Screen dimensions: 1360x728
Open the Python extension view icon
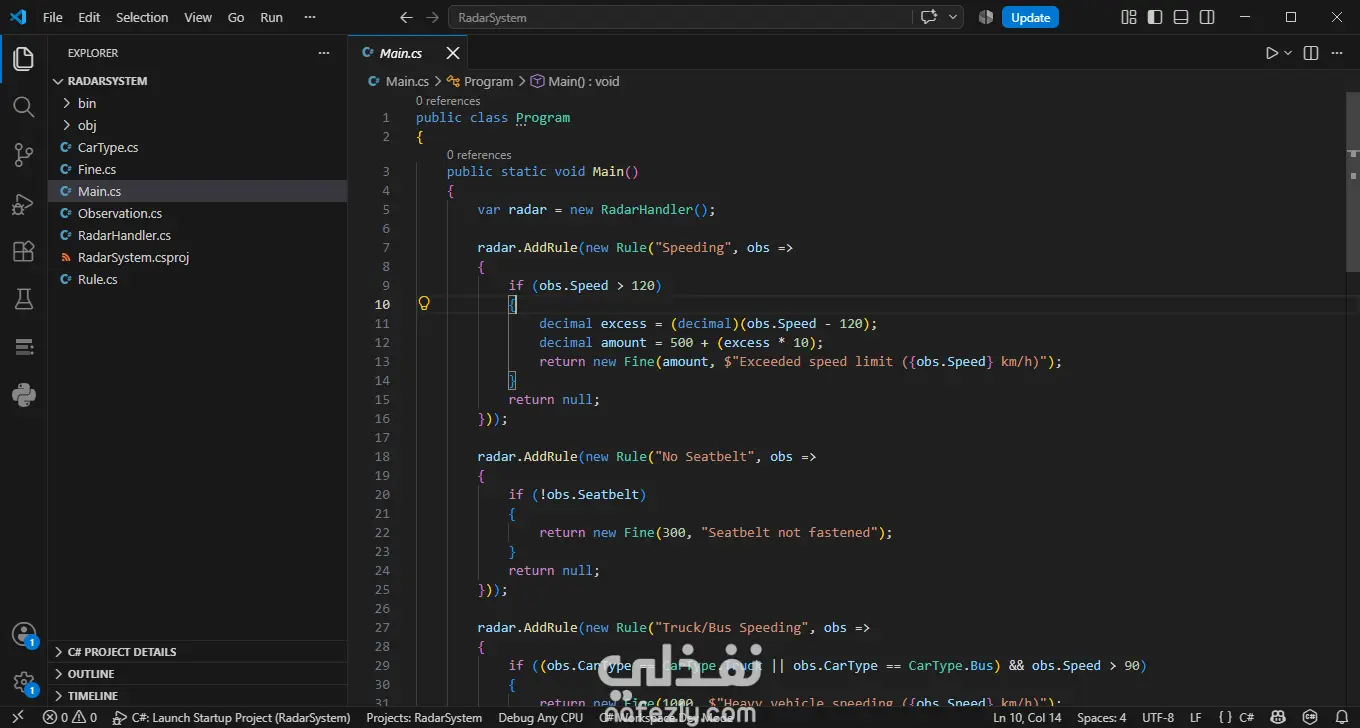[23, 395]
